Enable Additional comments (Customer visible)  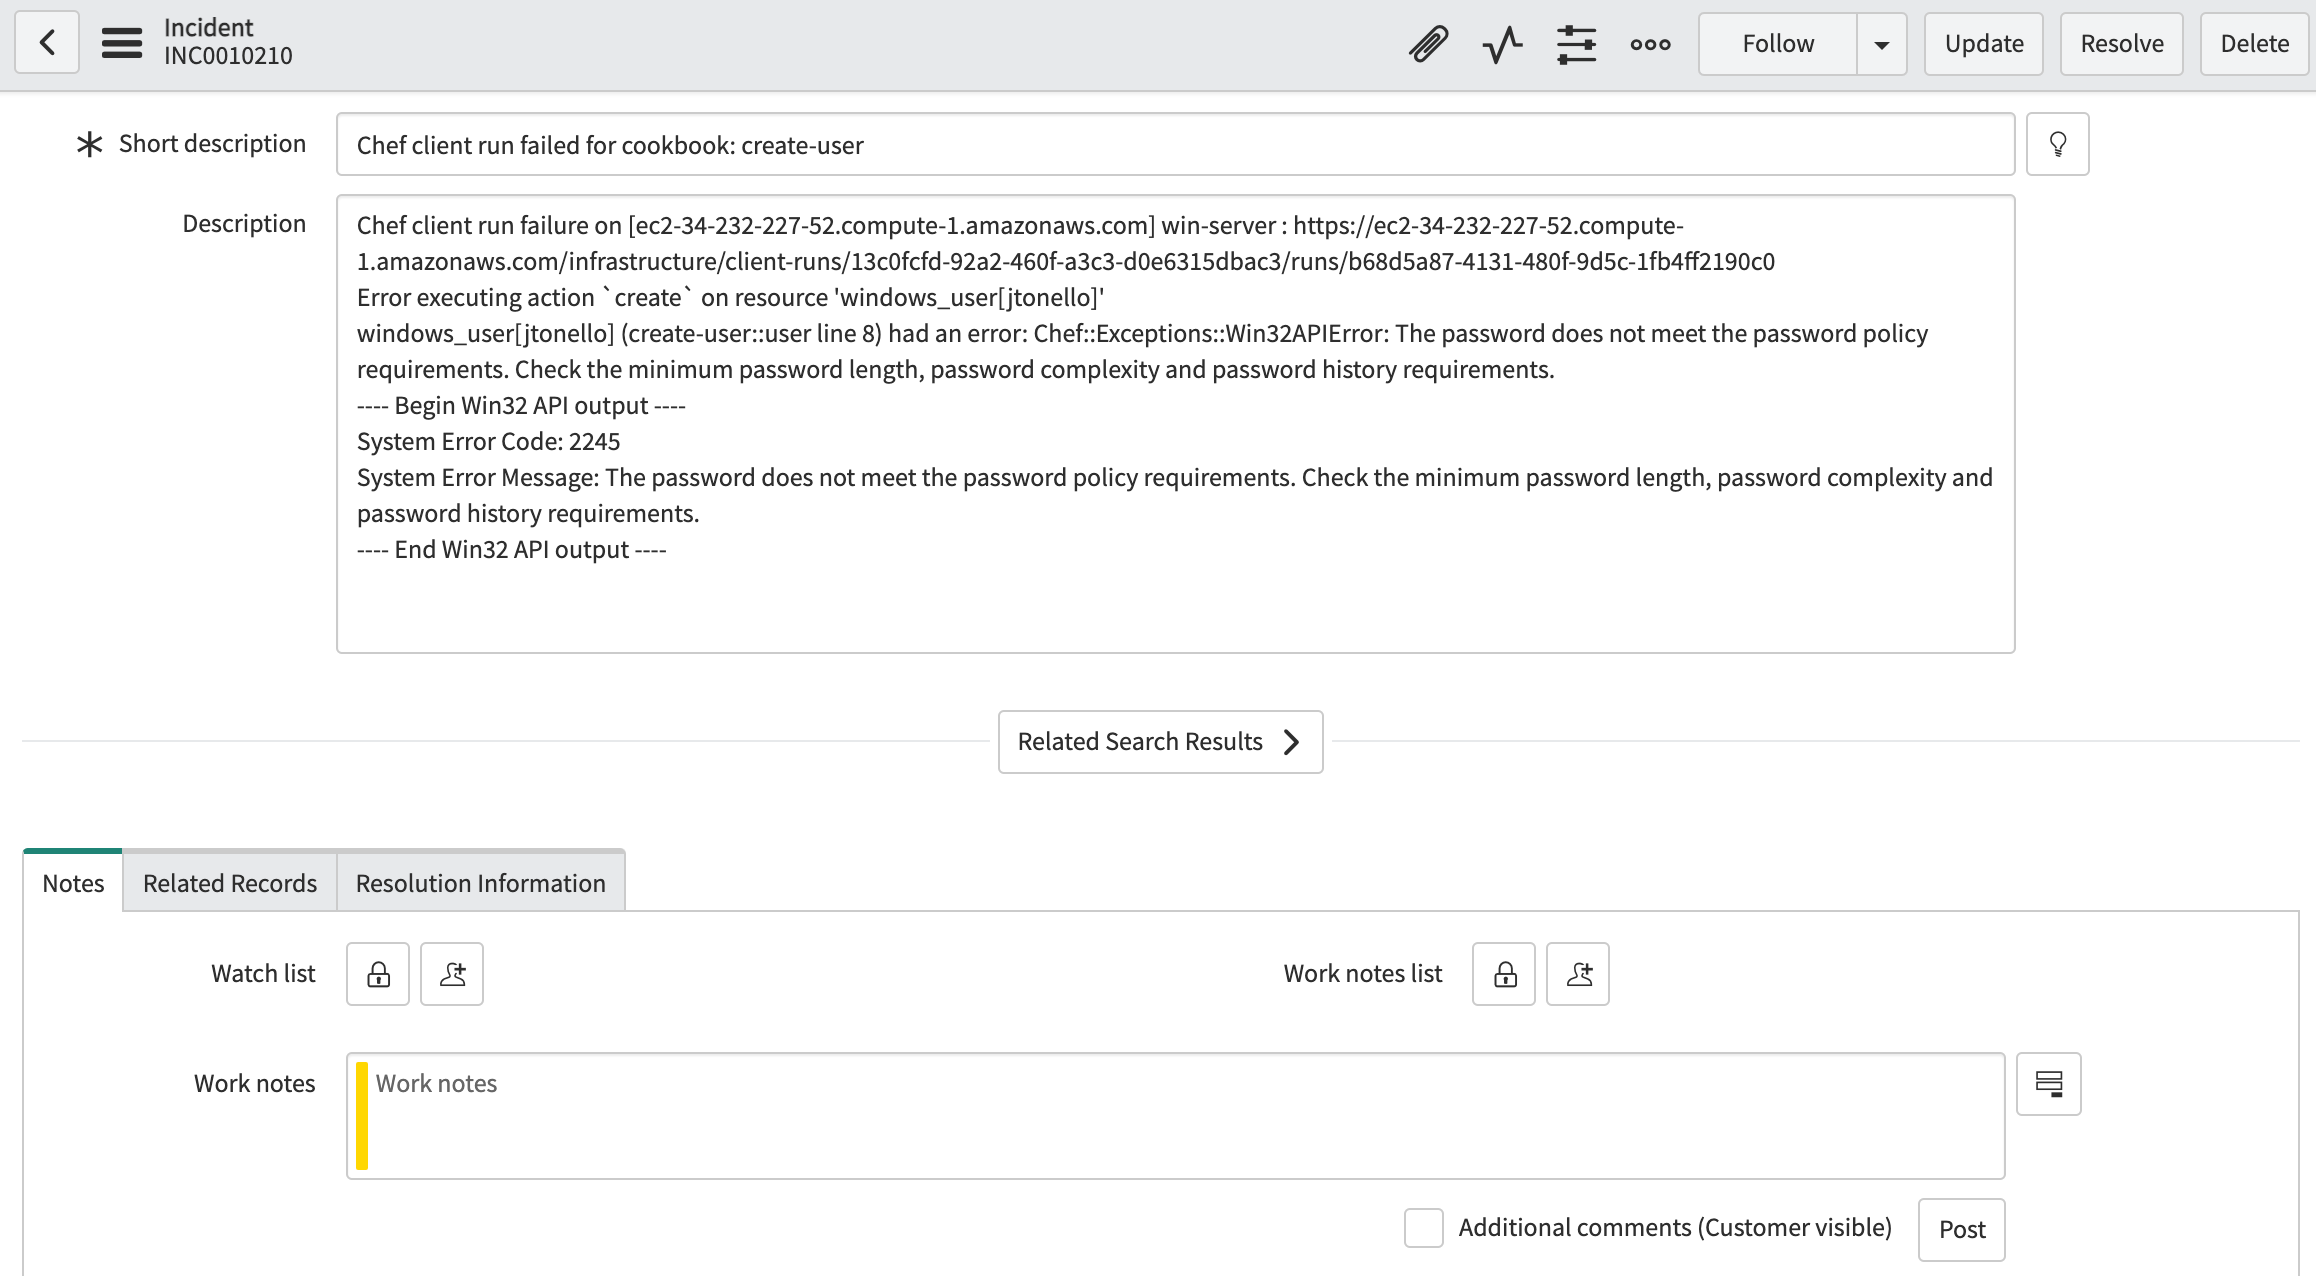[x=1423, y=1229]
